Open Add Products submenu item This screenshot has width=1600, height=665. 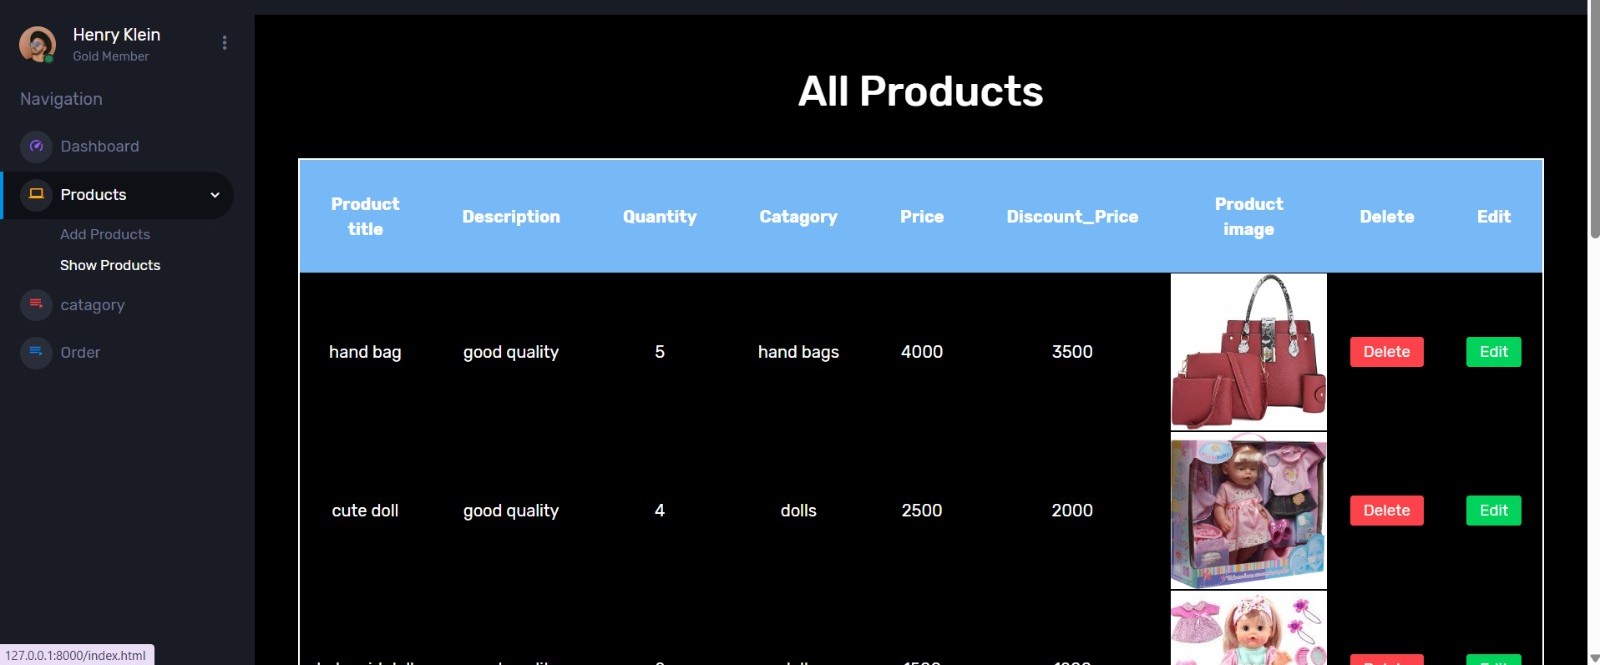pyautogui.click(x=105, y=234)
